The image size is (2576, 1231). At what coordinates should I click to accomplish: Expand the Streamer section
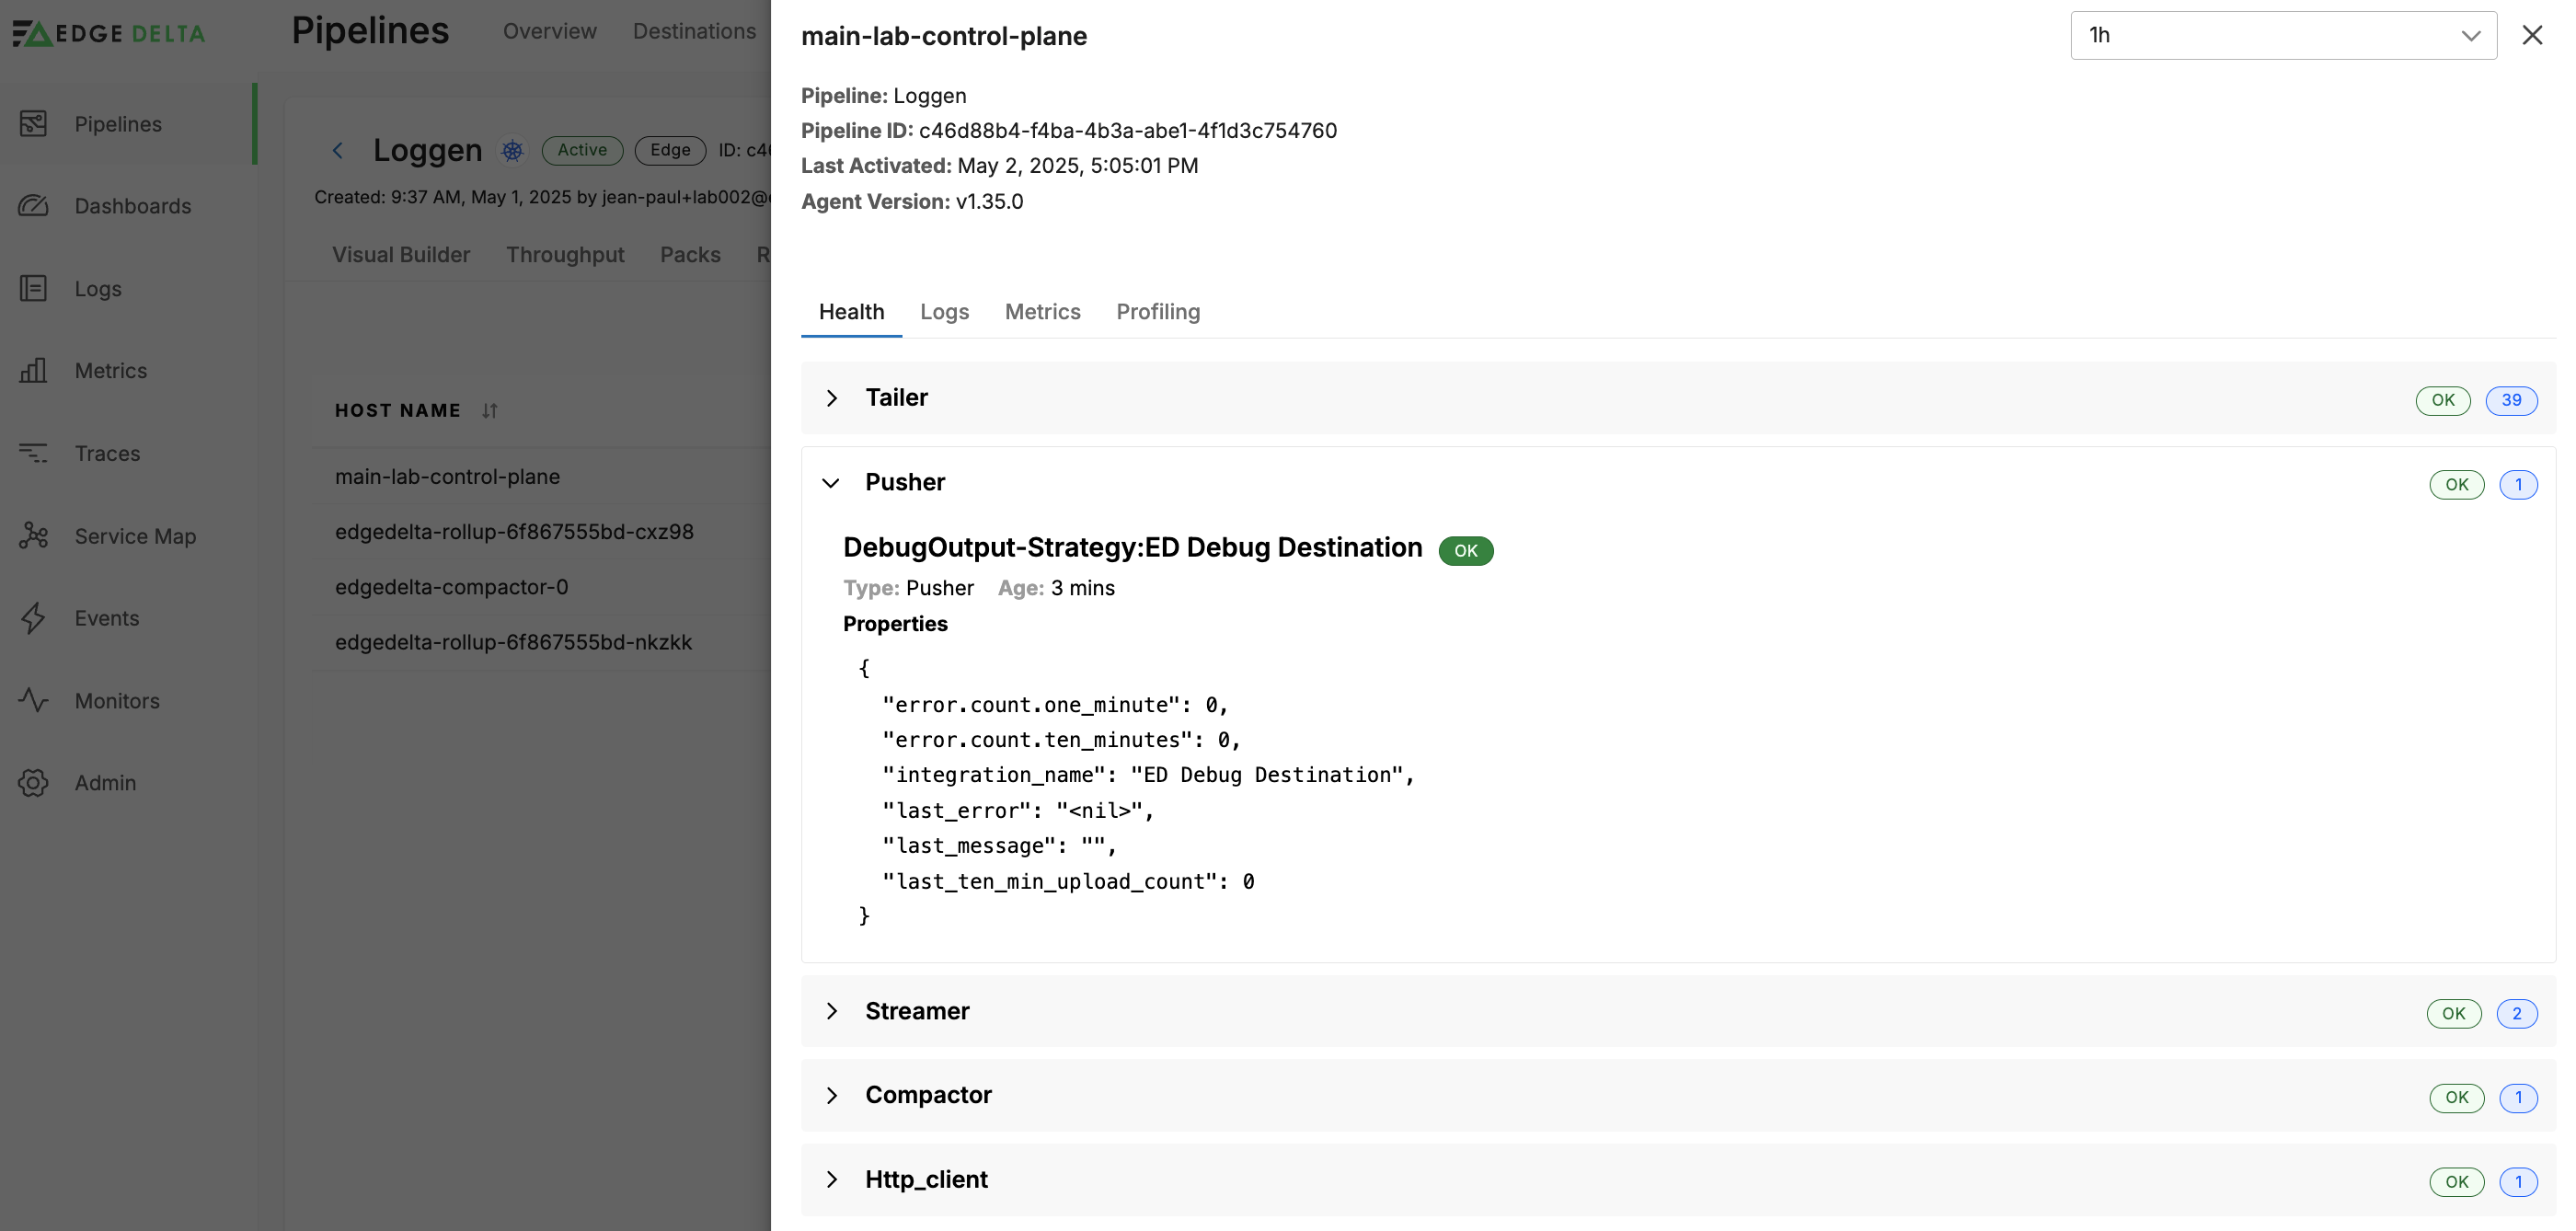832,1011
